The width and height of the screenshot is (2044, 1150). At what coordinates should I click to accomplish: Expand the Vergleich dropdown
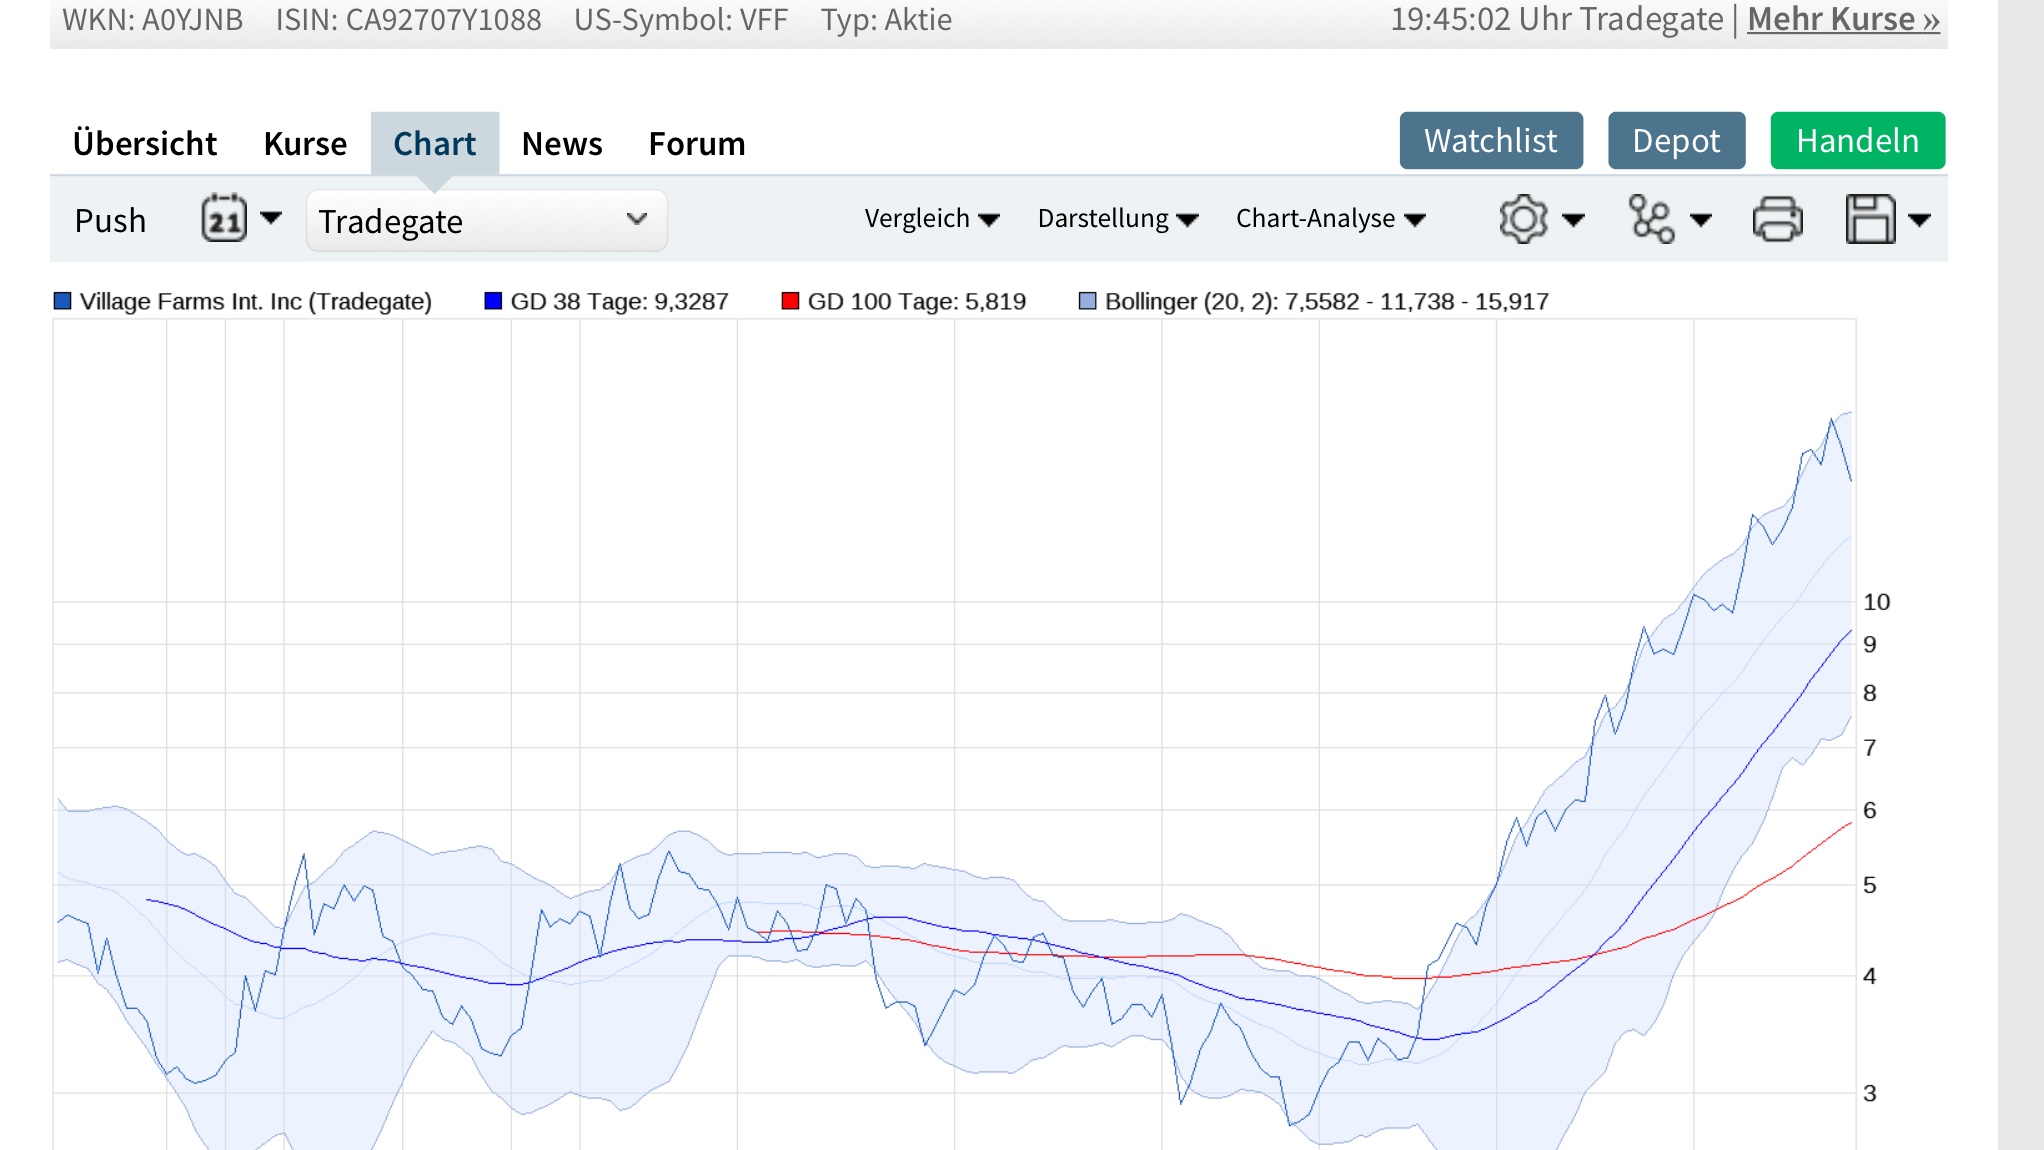931,218
